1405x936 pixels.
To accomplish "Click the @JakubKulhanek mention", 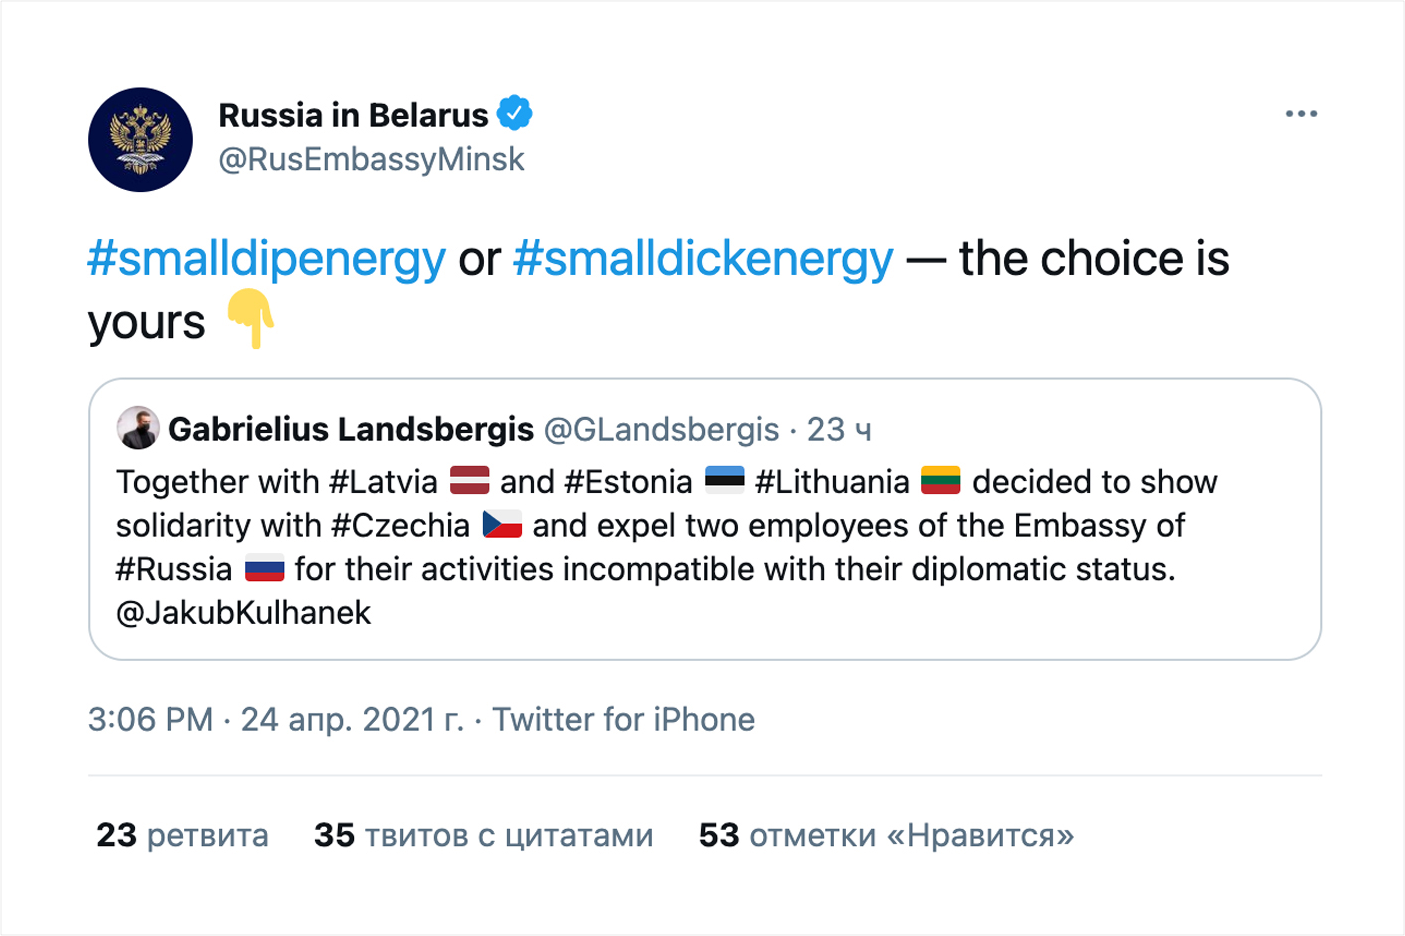I will pos(243,613).
